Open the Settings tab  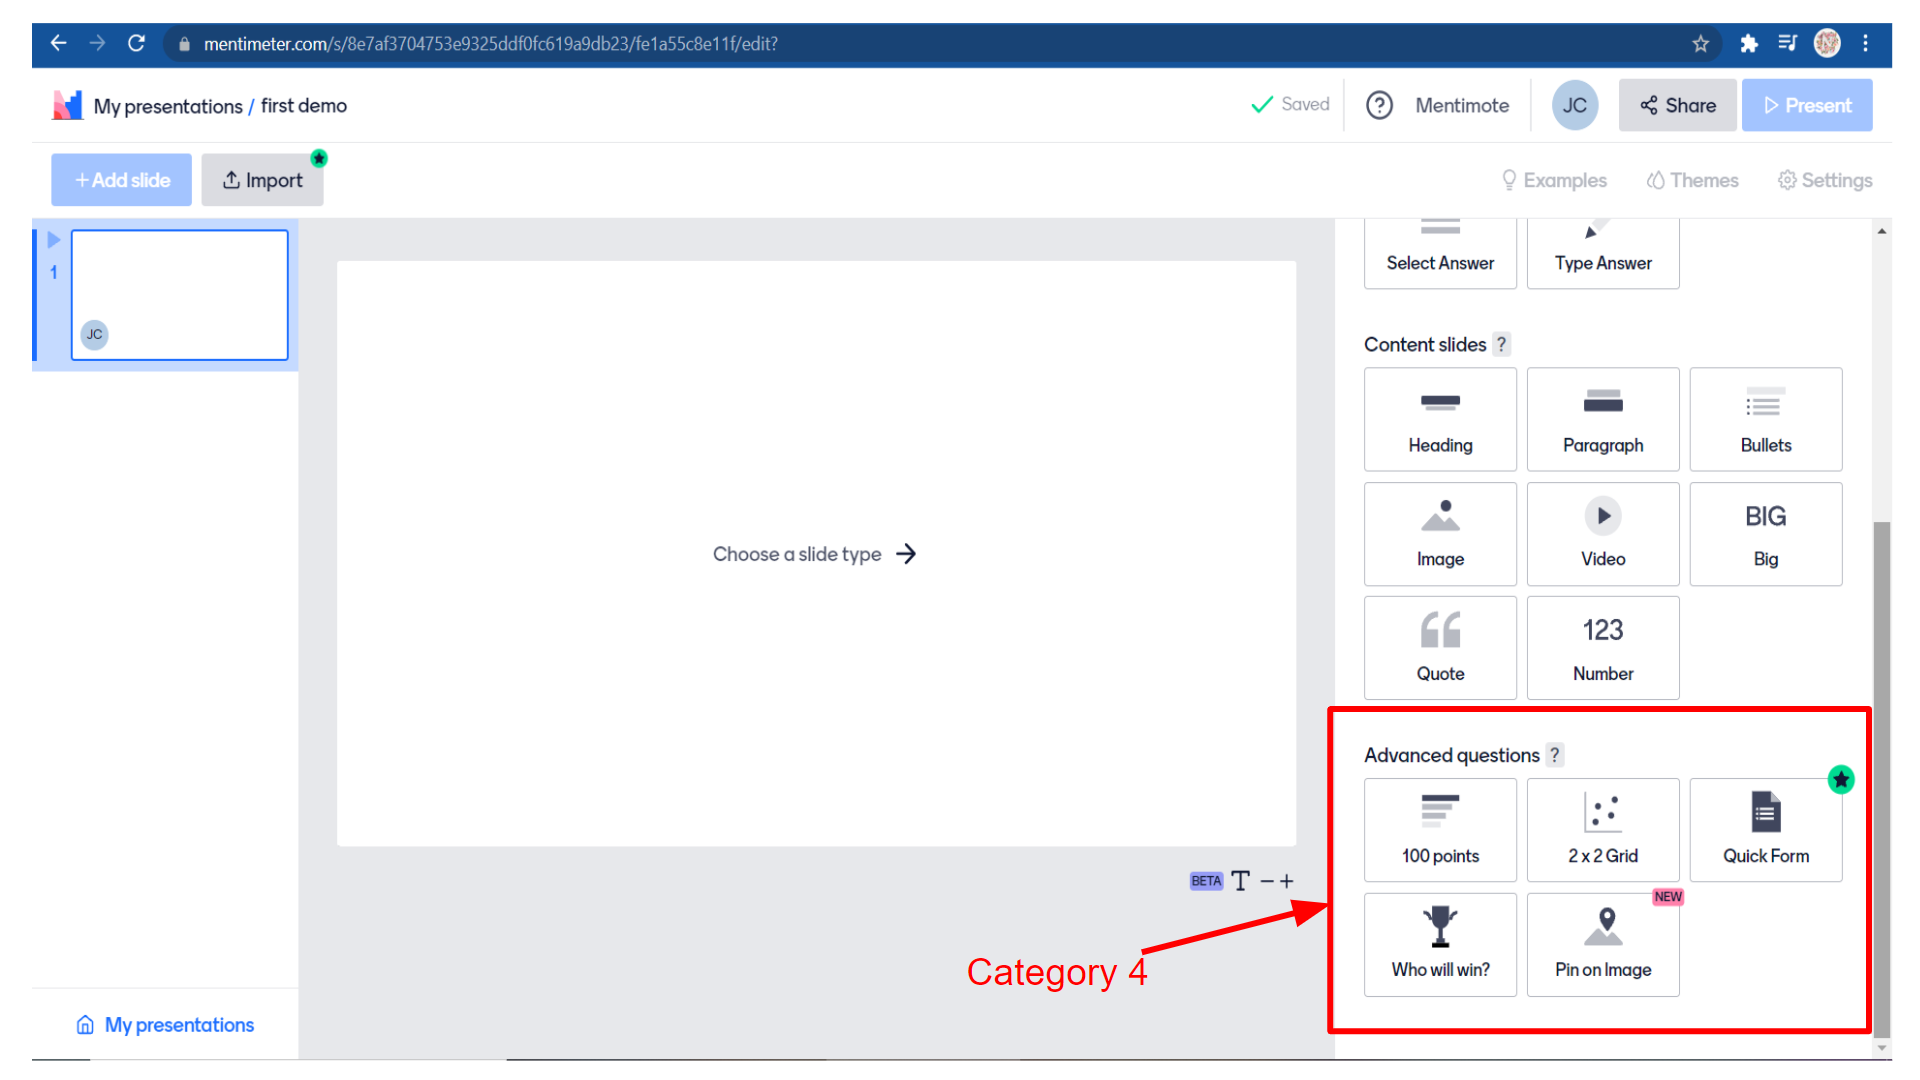(1825, 180)
